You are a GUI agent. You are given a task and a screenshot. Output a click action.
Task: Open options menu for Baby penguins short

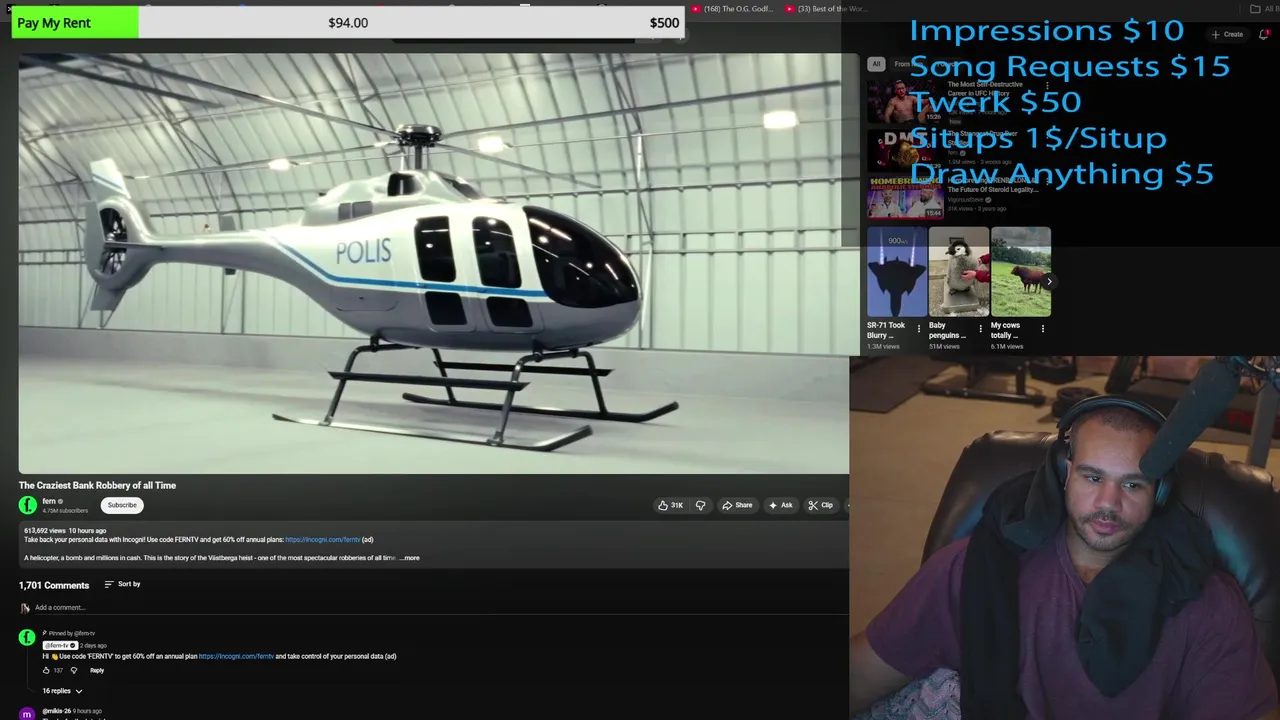point(981,328)
